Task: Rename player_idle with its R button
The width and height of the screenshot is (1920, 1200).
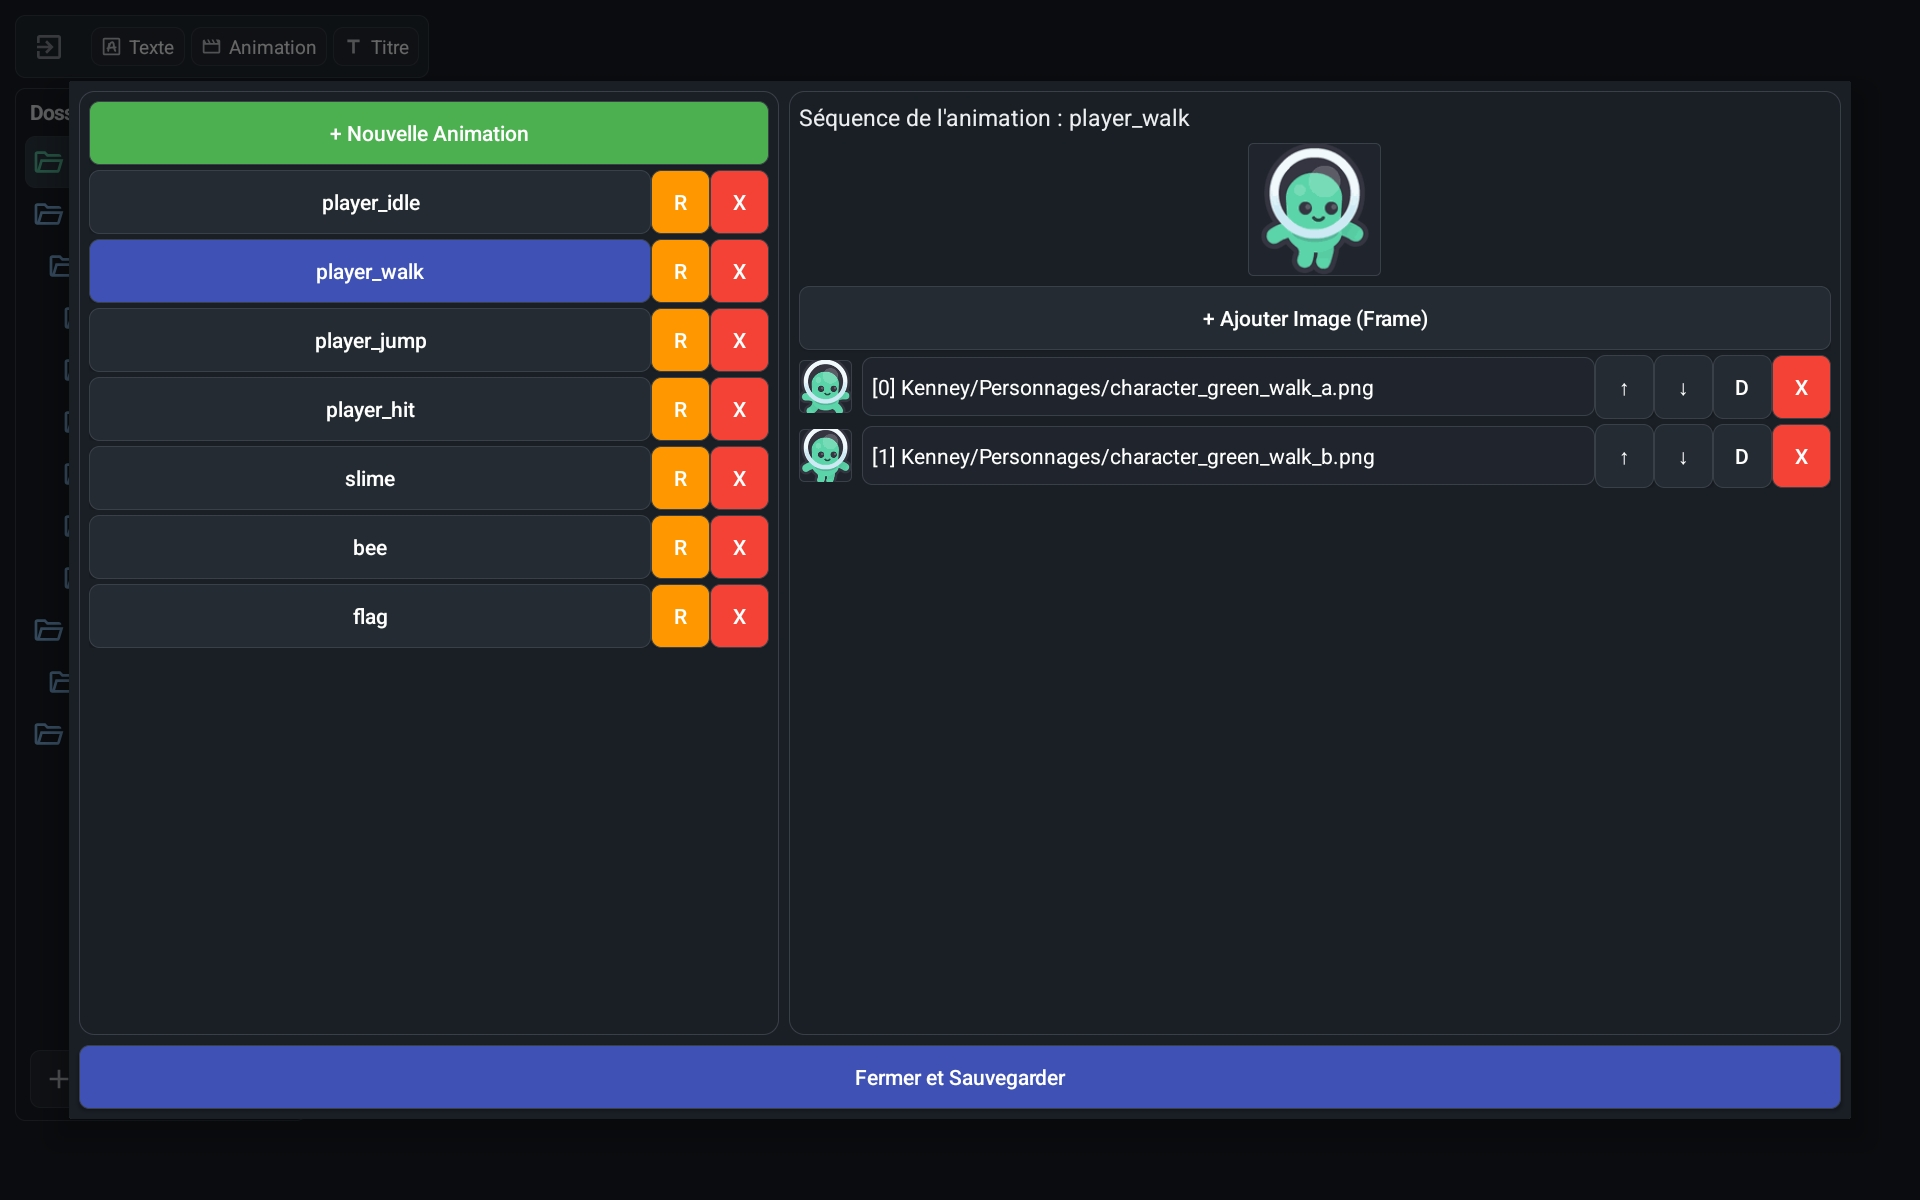Action: [680, 202]
